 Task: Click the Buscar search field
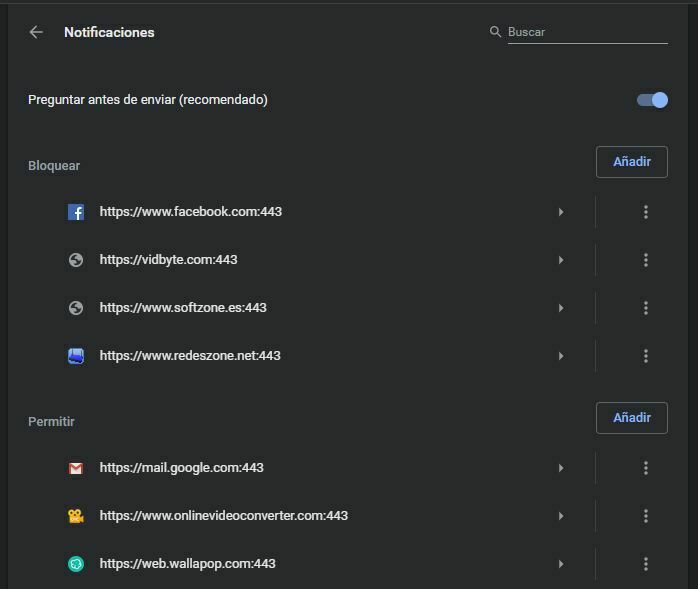[x=586, y=32]
